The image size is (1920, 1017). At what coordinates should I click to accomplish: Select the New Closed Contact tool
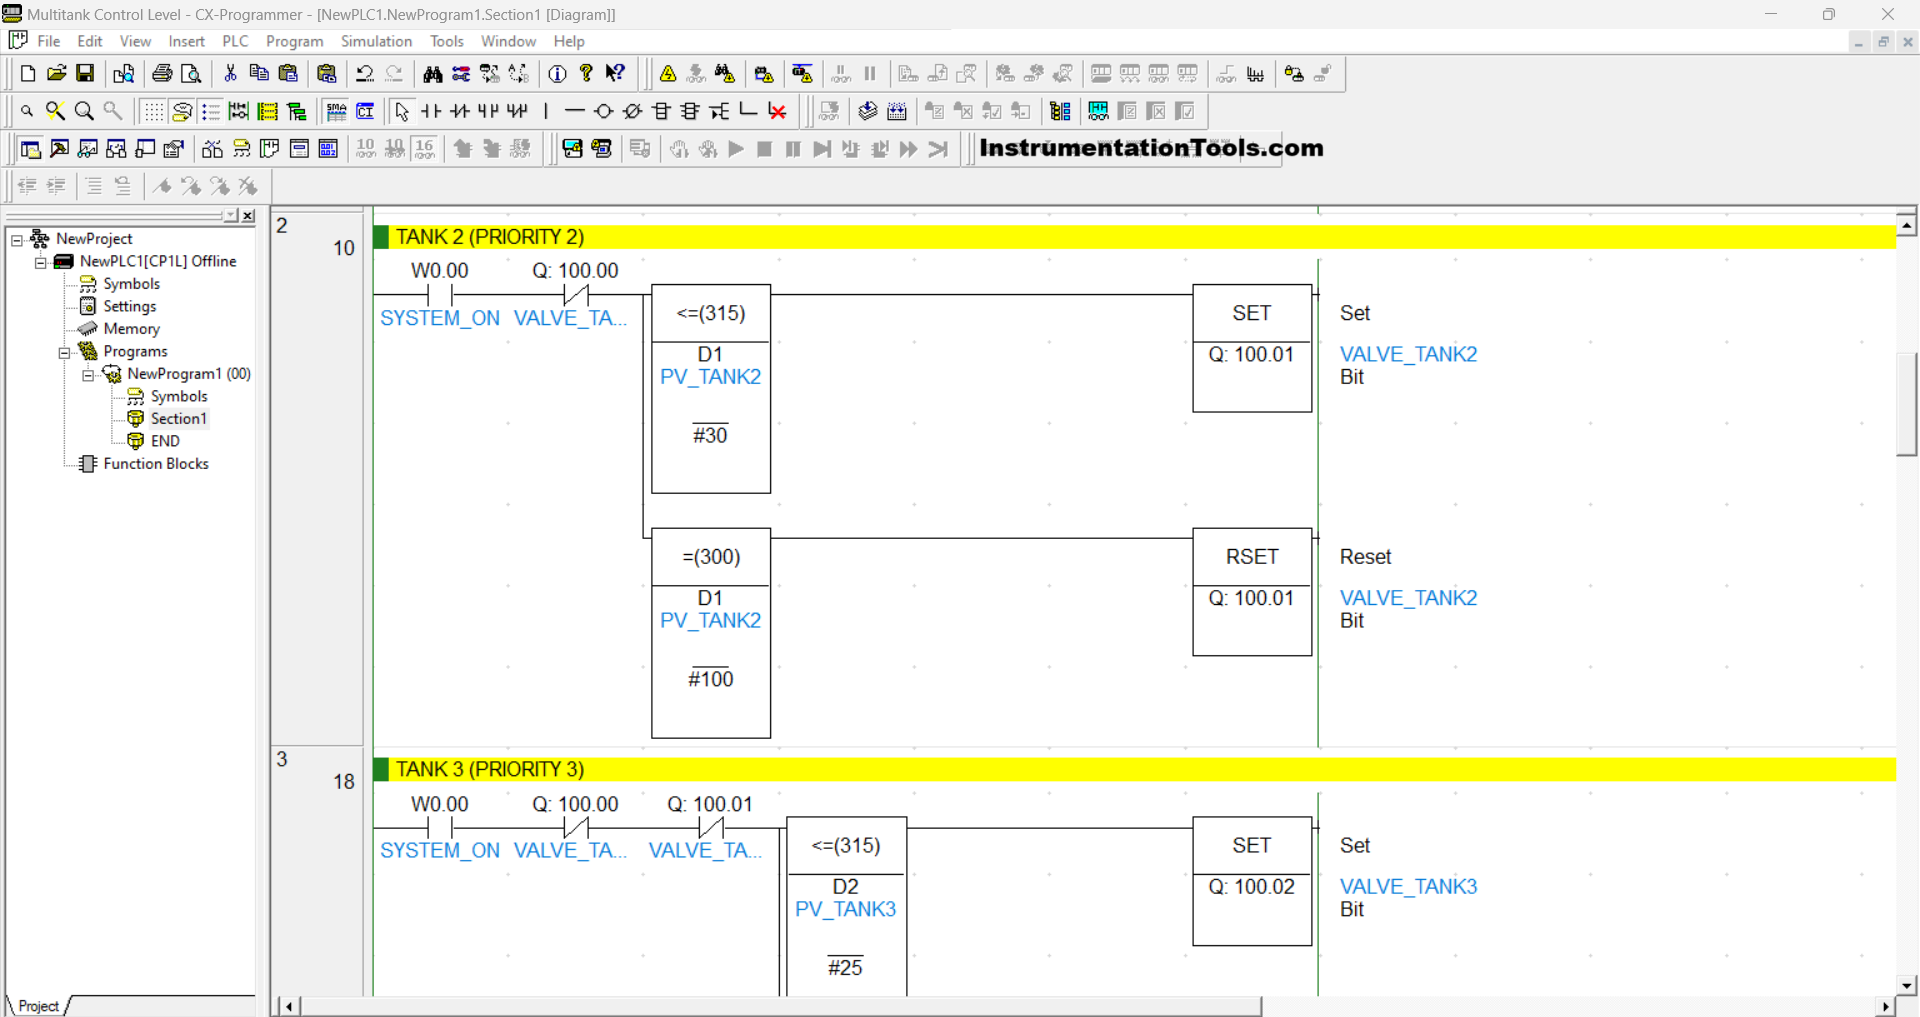pos(460,111)
